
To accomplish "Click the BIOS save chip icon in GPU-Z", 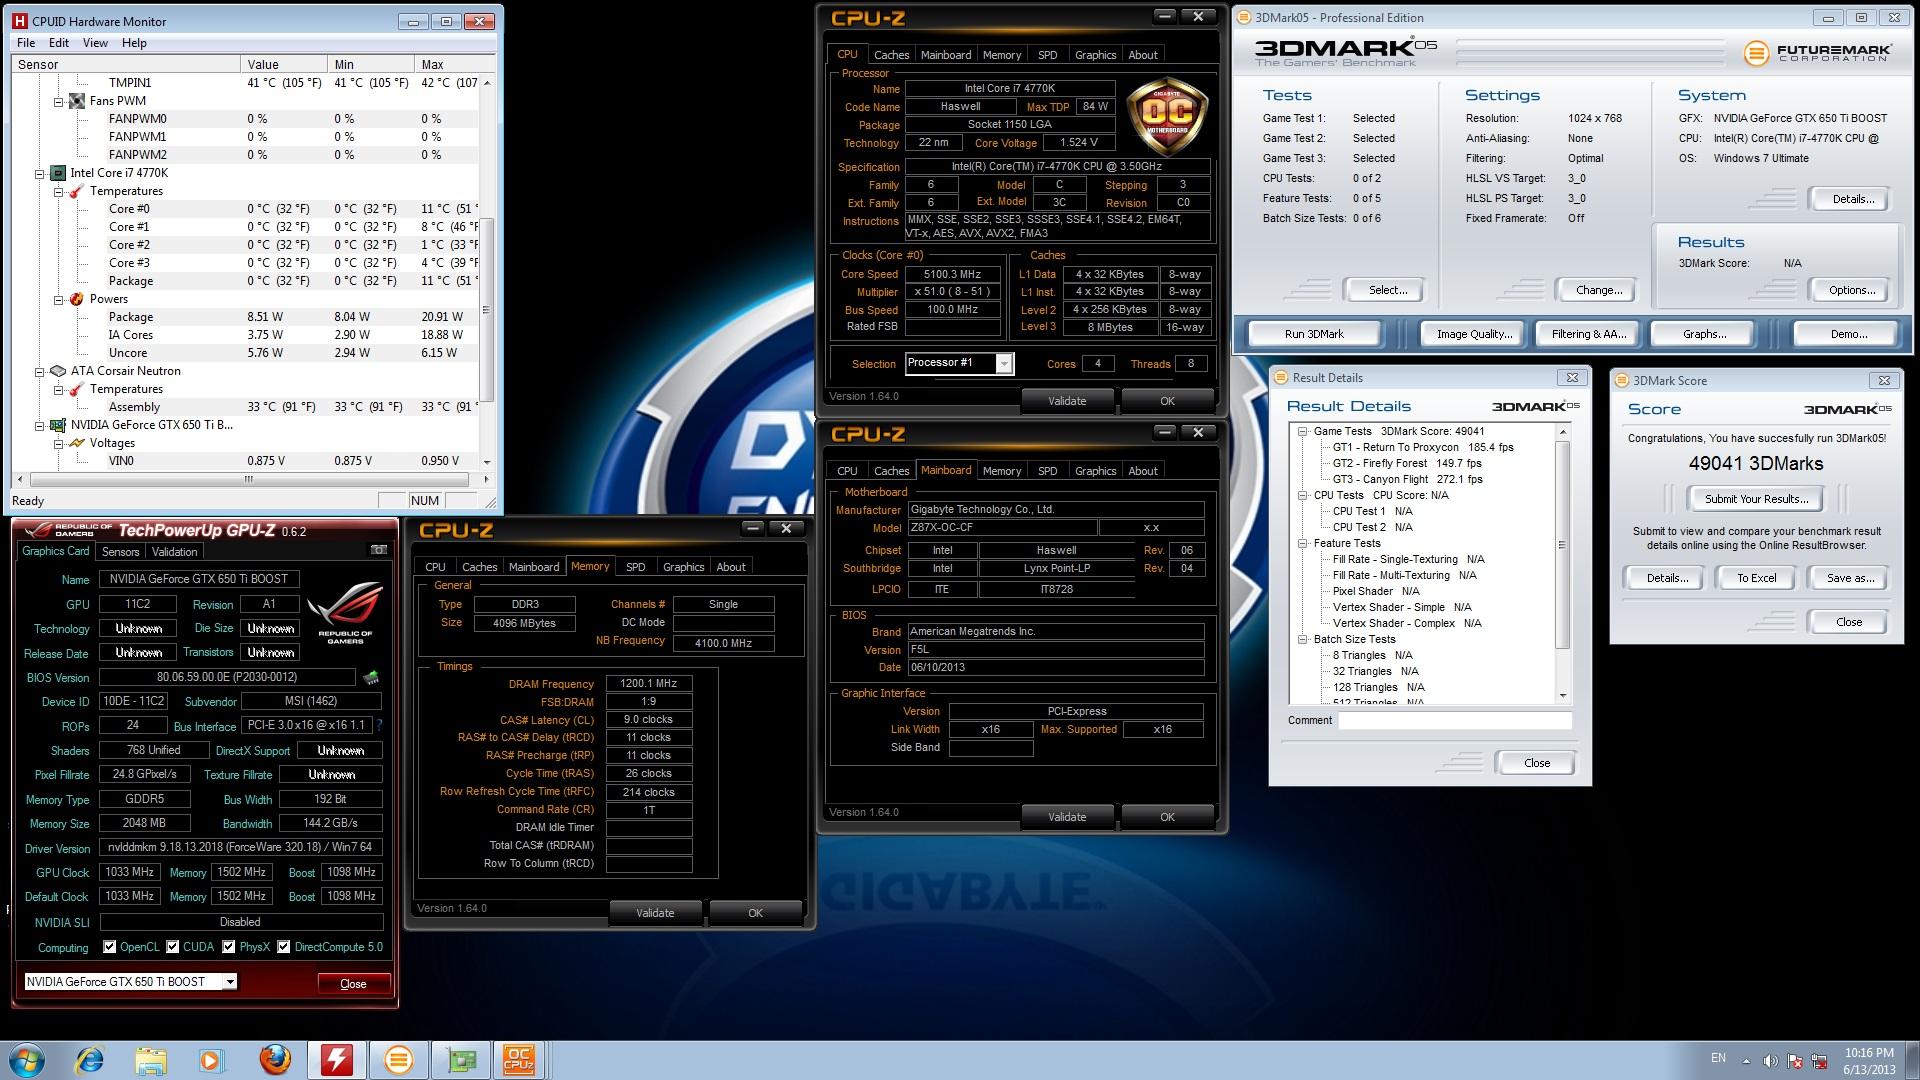I will point(371,677).
